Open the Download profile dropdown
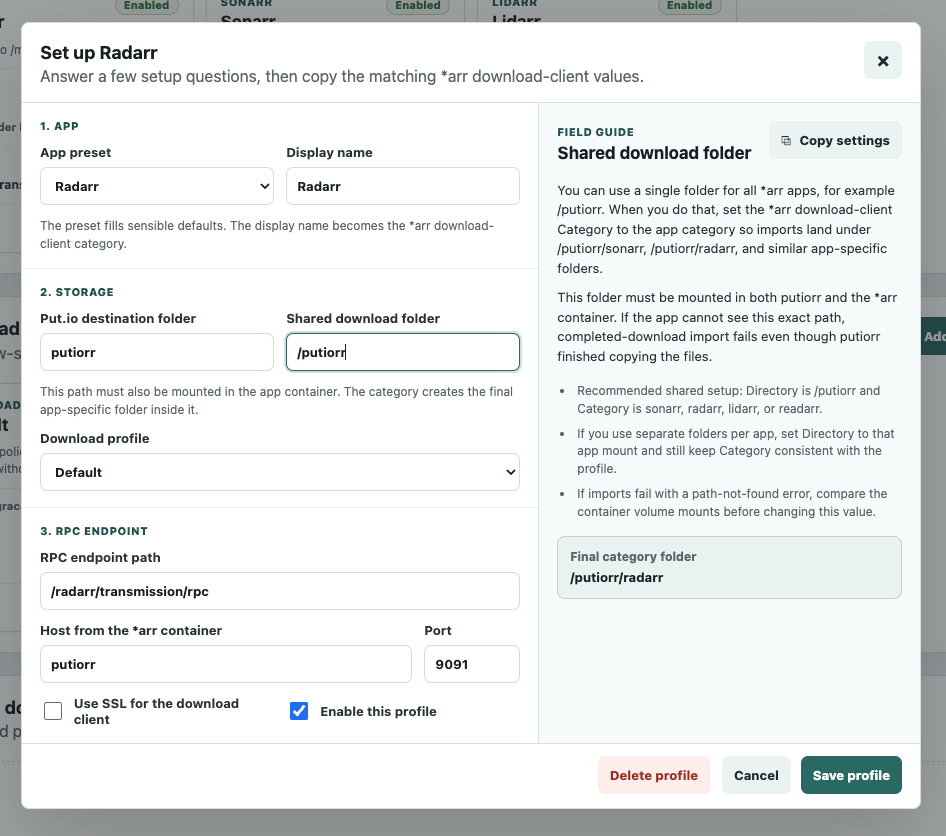This screenshot has width=946, height=836. coord(279,472)
